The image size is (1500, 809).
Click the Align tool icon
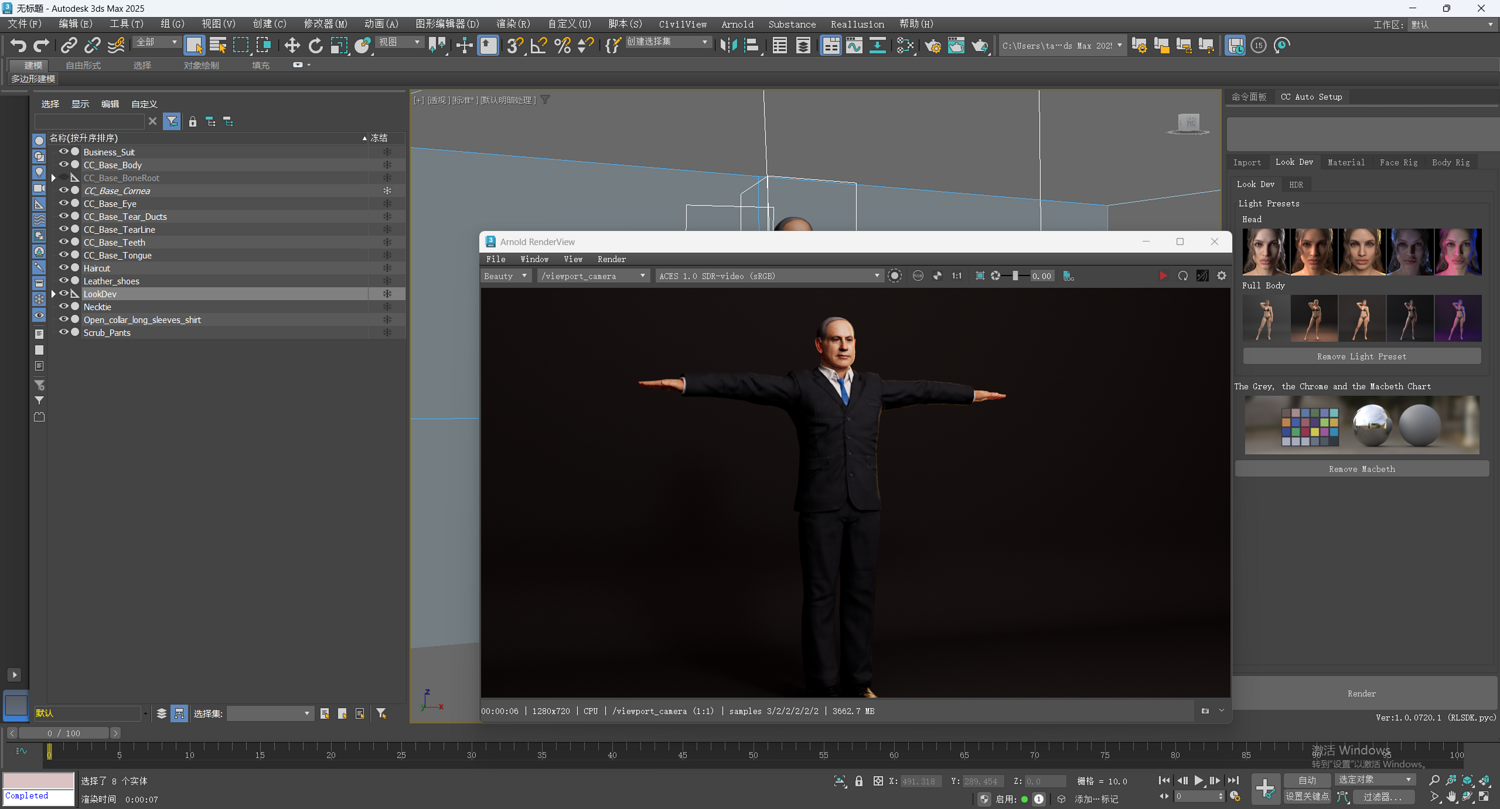751,45
